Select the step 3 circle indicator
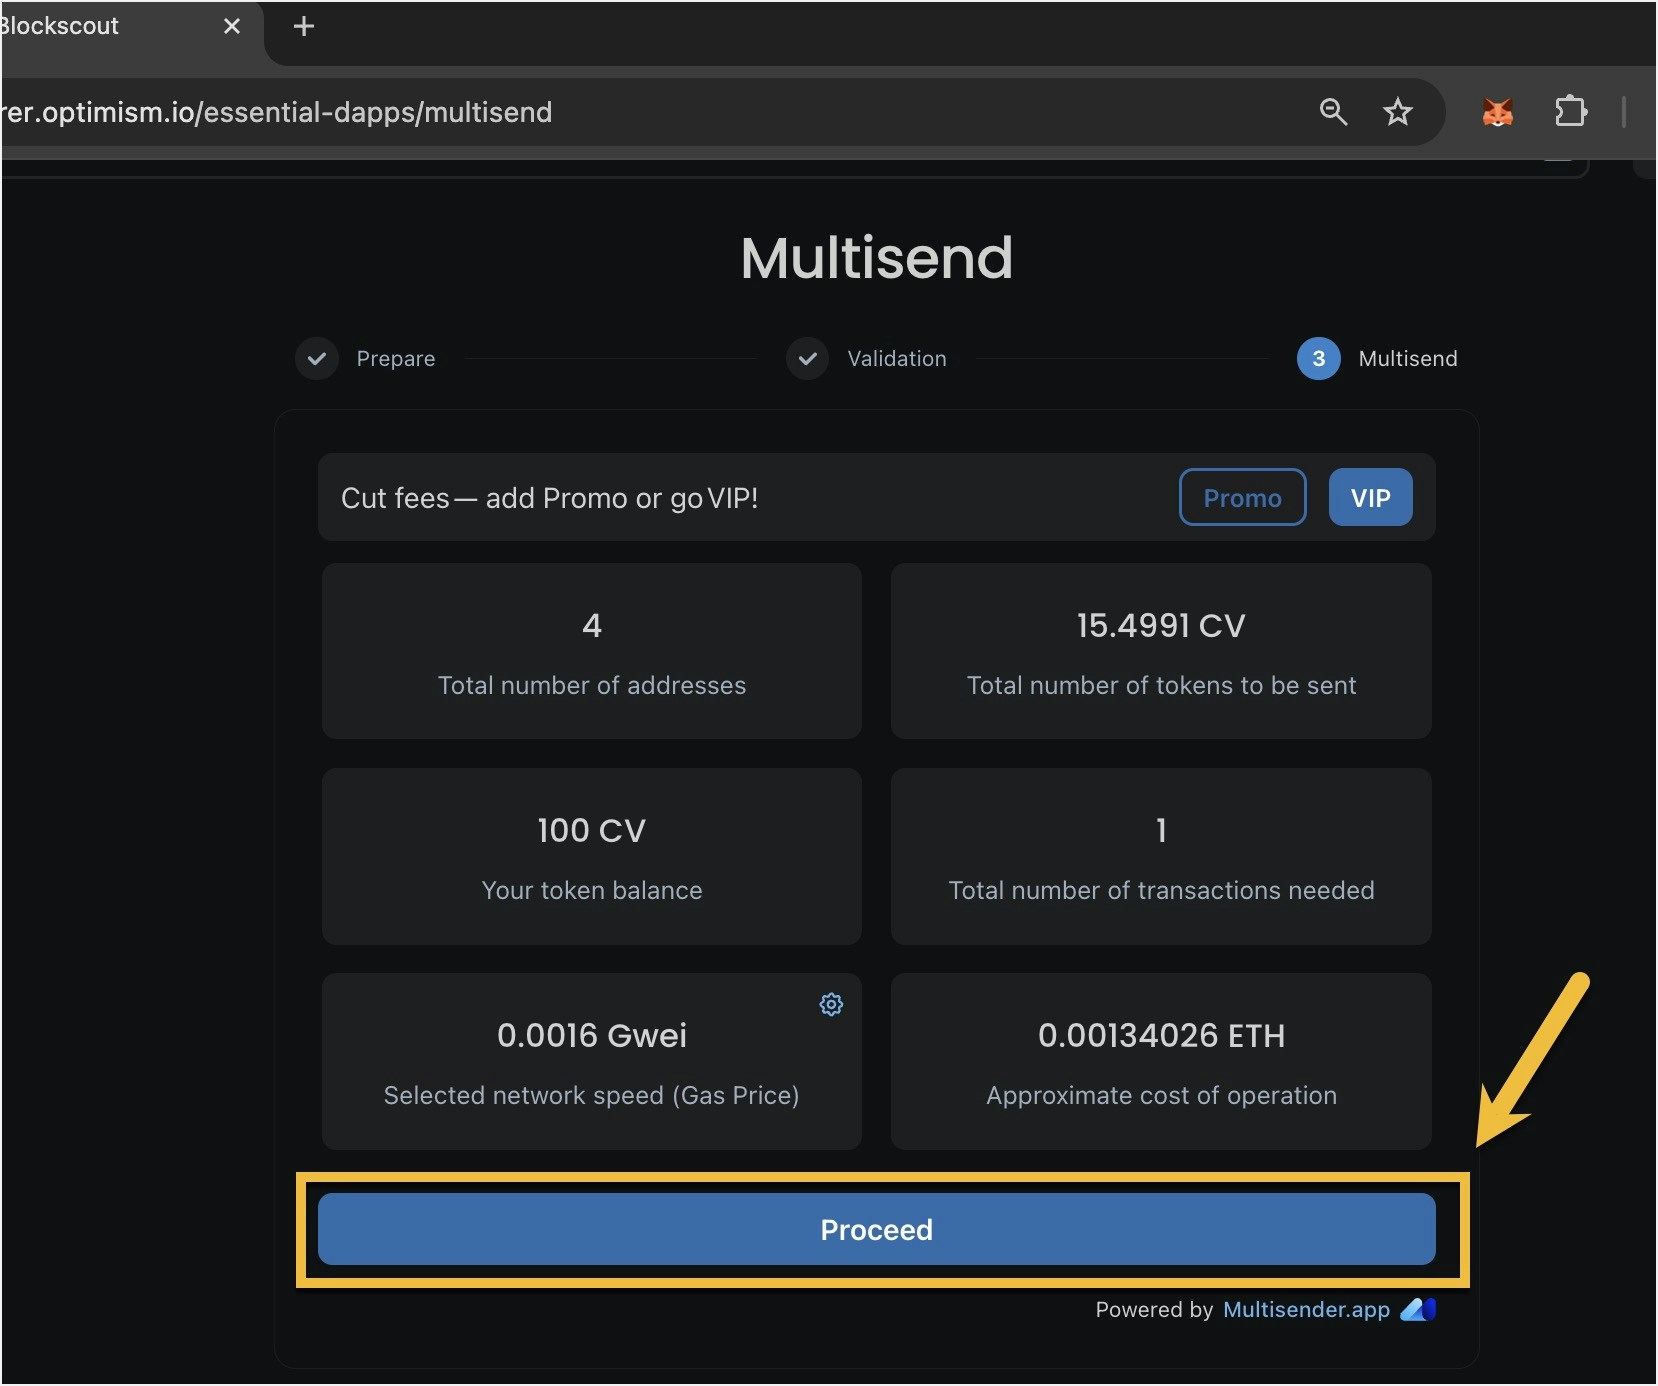 coord(1318,358)
